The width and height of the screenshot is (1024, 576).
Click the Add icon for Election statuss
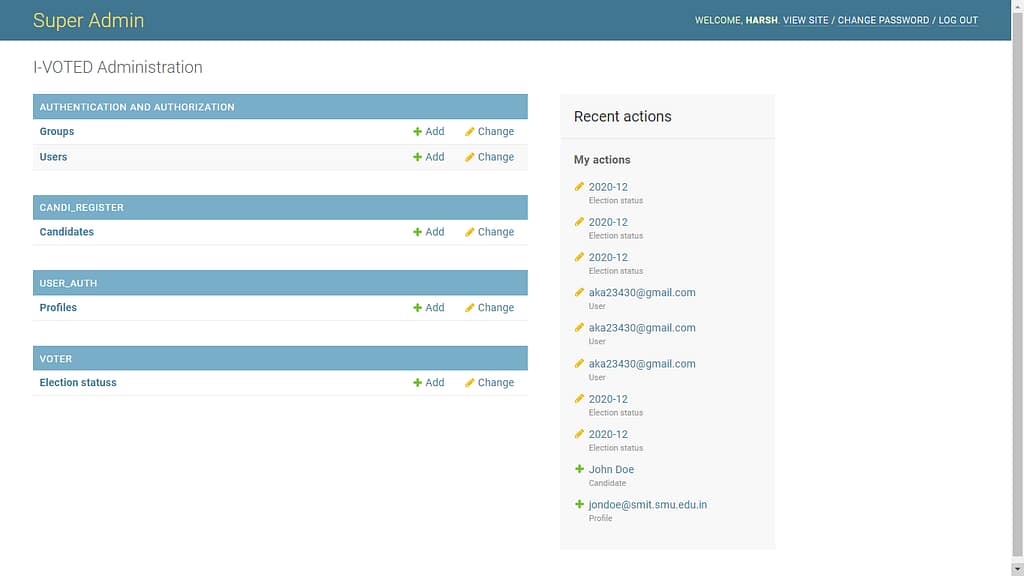click(x=419, y=382)
